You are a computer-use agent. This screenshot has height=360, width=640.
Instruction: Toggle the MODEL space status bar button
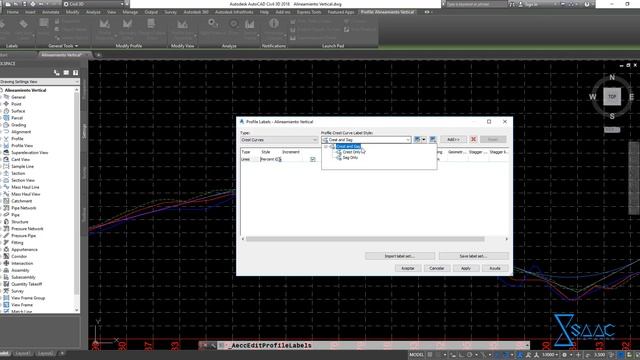tap(416, 355)
